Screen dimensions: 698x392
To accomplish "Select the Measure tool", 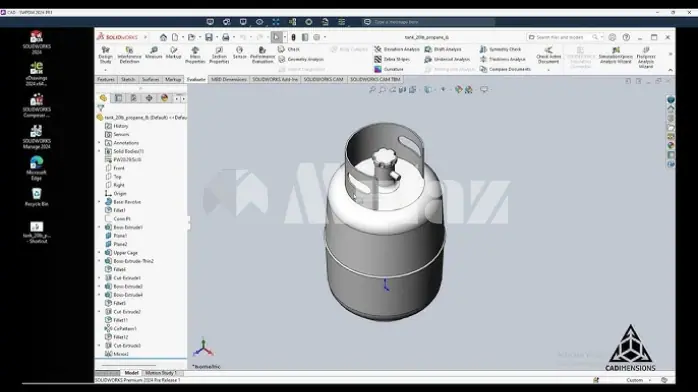I will pos(154,53).
